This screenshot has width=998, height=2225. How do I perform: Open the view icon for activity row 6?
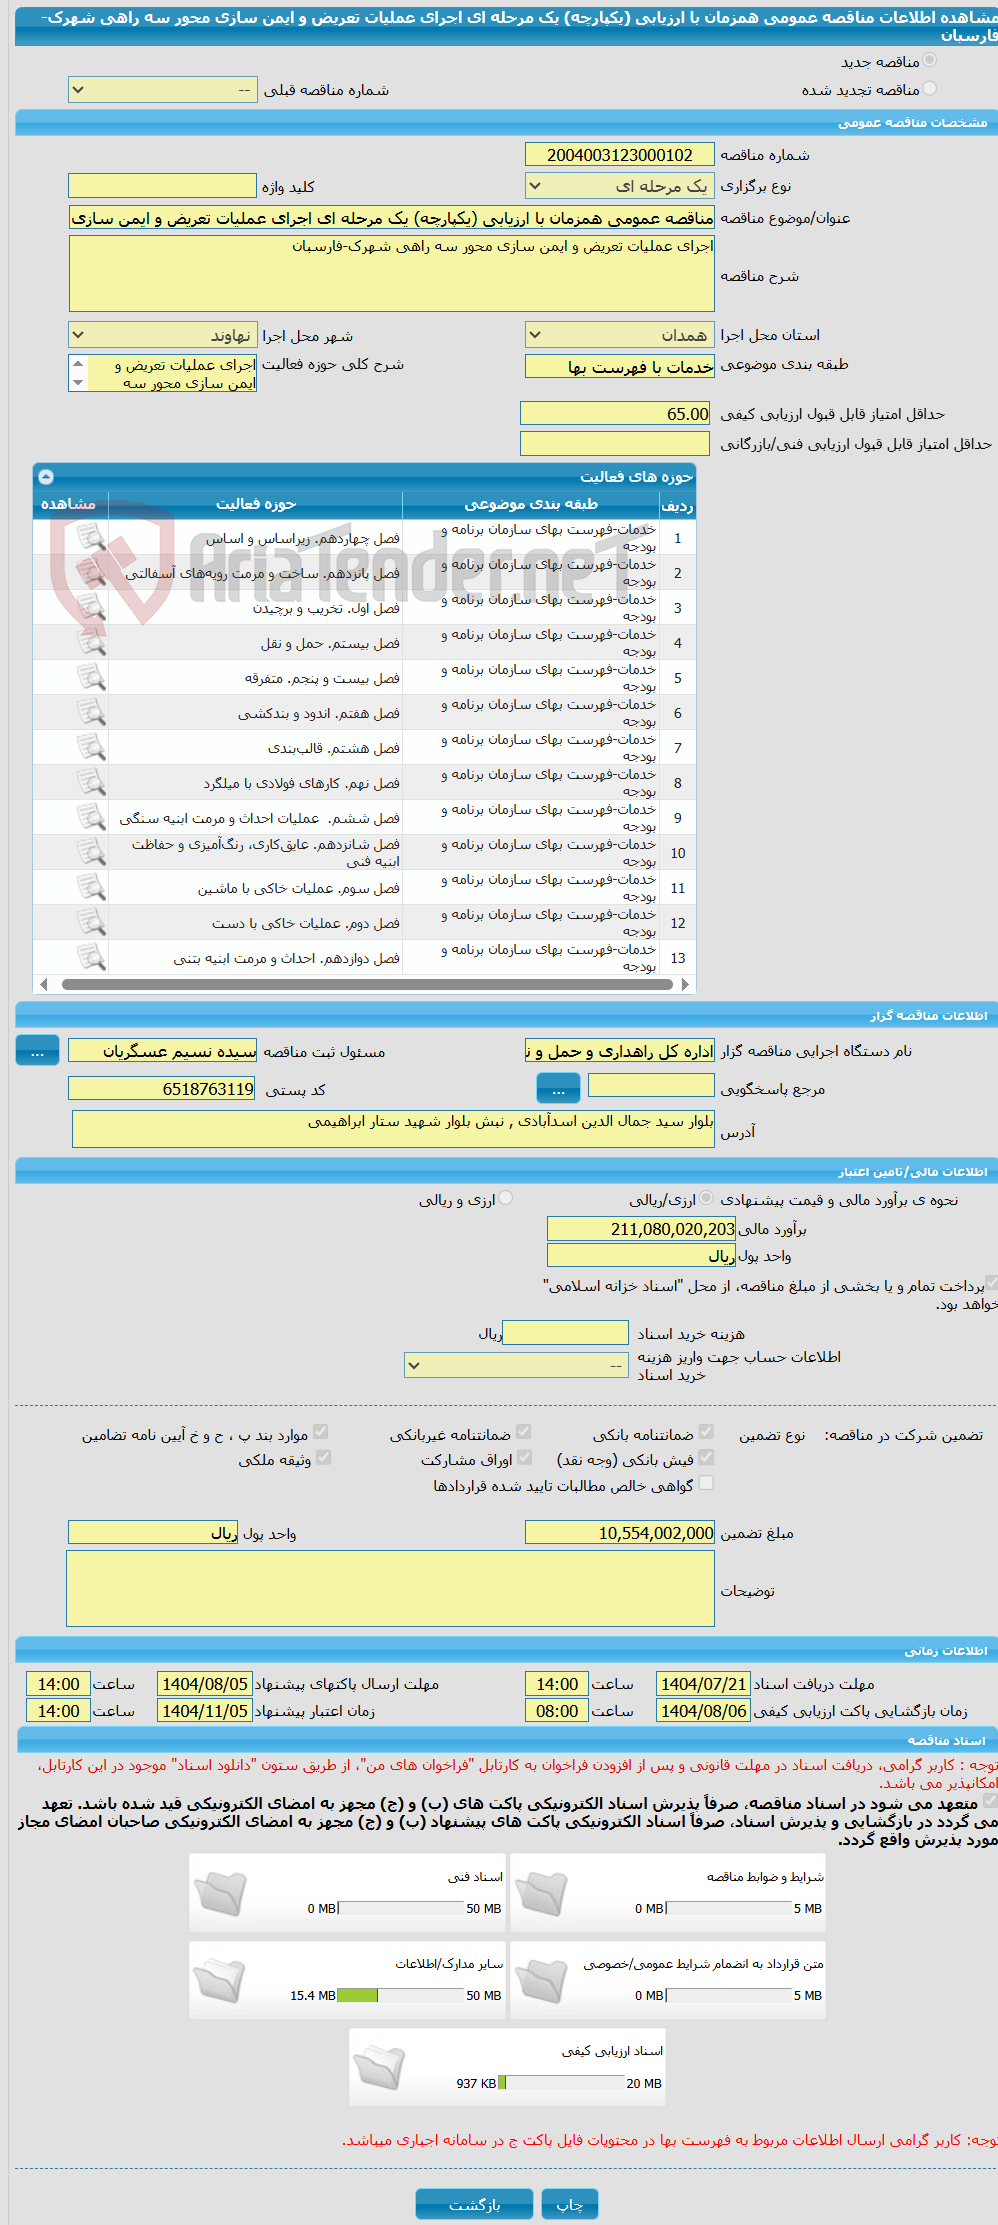pos(91,713)
